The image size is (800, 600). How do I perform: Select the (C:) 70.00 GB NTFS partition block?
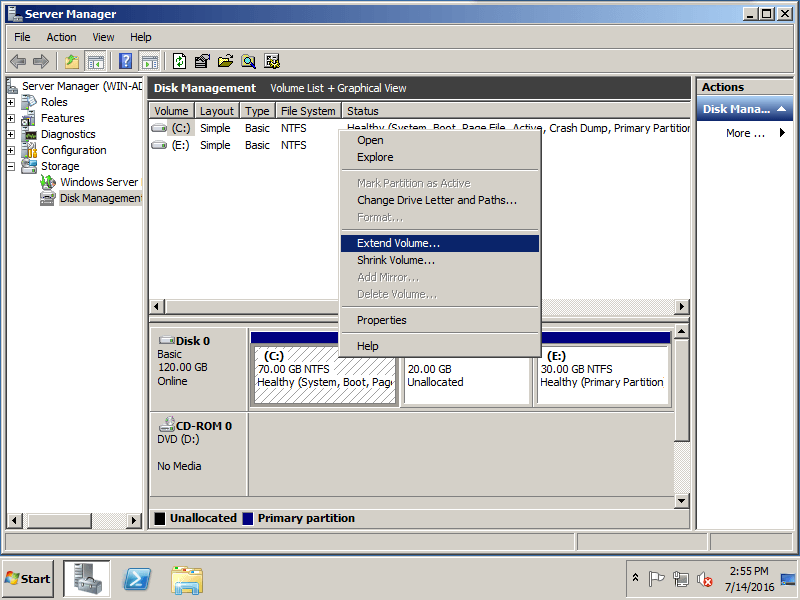(324, 375)
